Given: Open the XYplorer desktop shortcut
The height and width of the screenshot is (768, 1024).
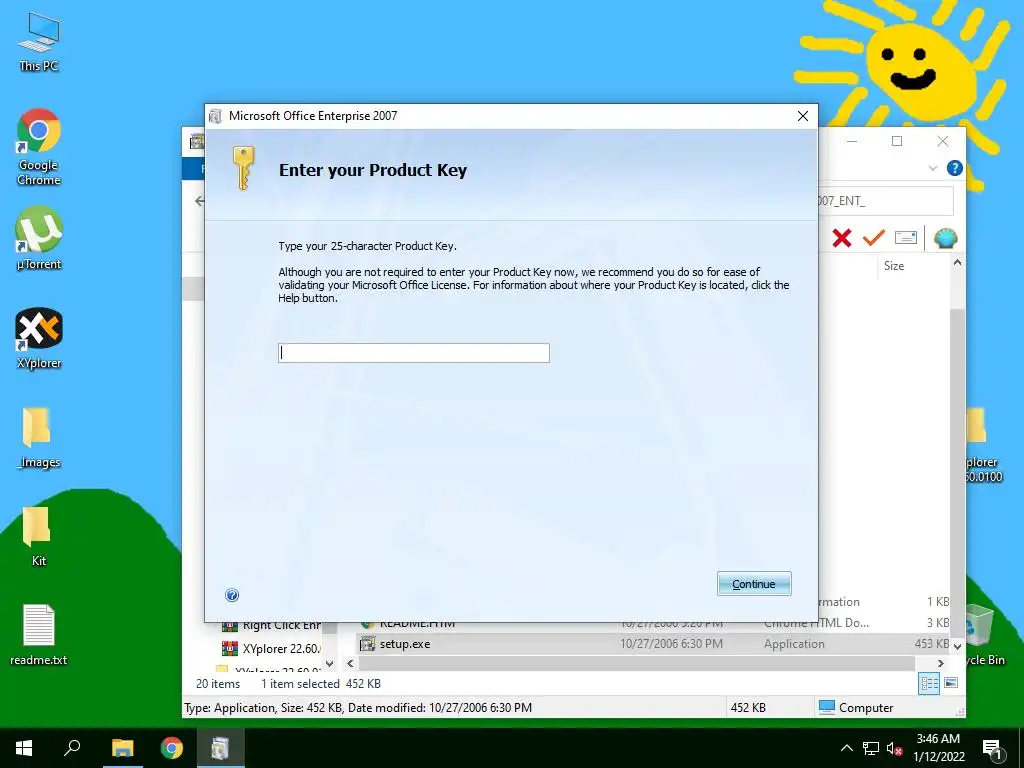Looking at the screenshot, I should (39, 338).
